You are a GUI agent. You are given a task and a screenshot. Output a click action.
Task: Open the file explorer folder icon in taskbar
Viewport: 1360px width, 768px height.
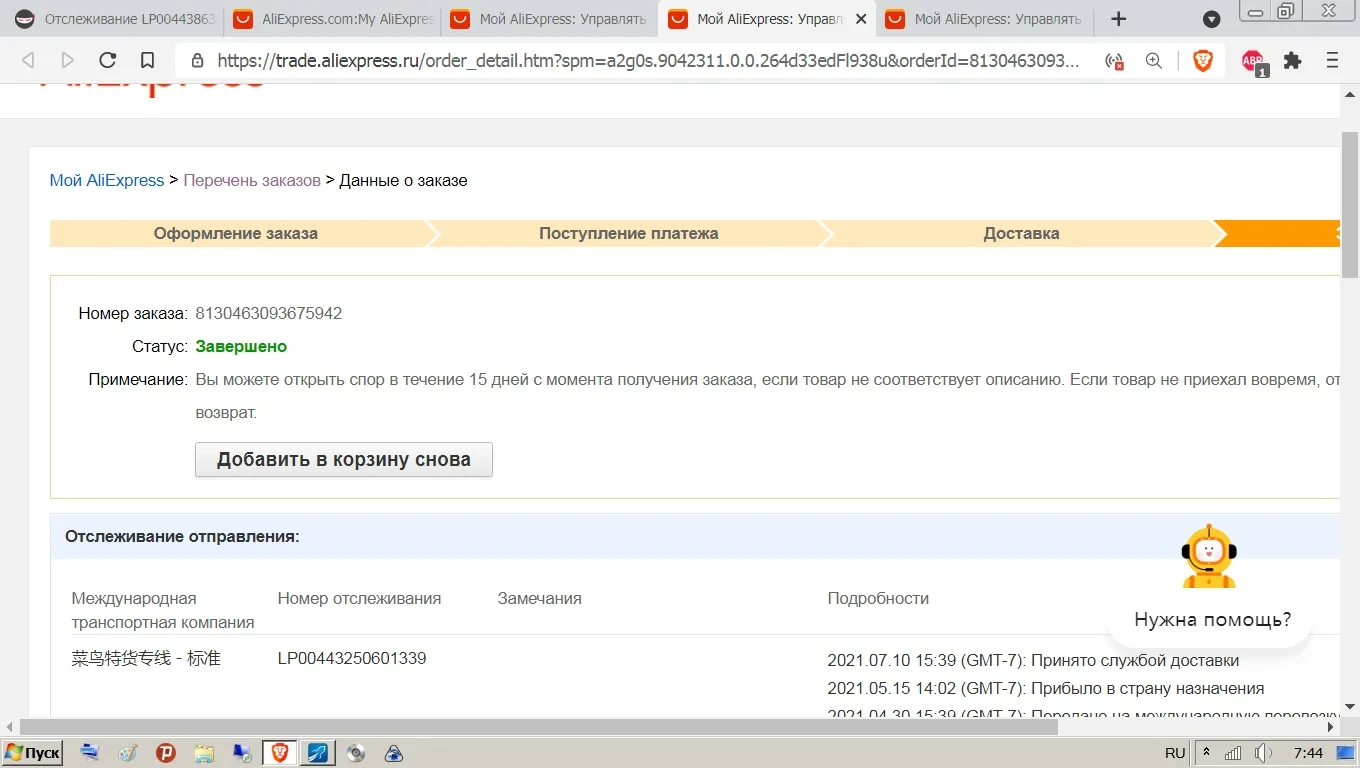(204, 753)
